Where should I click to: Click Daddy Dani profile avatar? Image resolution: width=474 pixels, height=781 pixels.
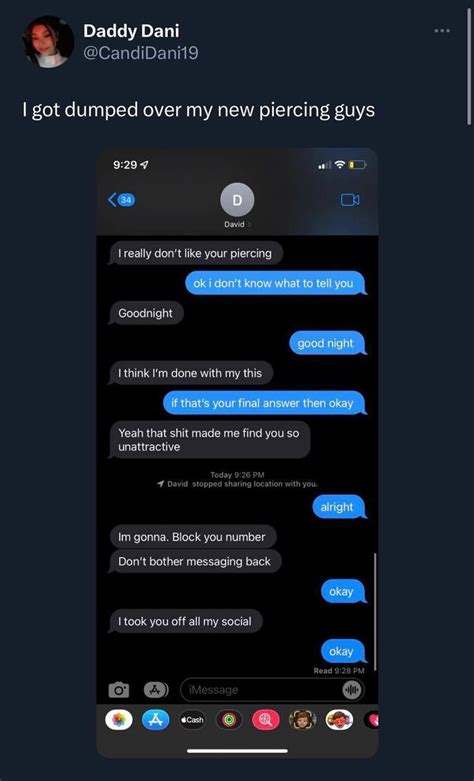tap(48, 41)
